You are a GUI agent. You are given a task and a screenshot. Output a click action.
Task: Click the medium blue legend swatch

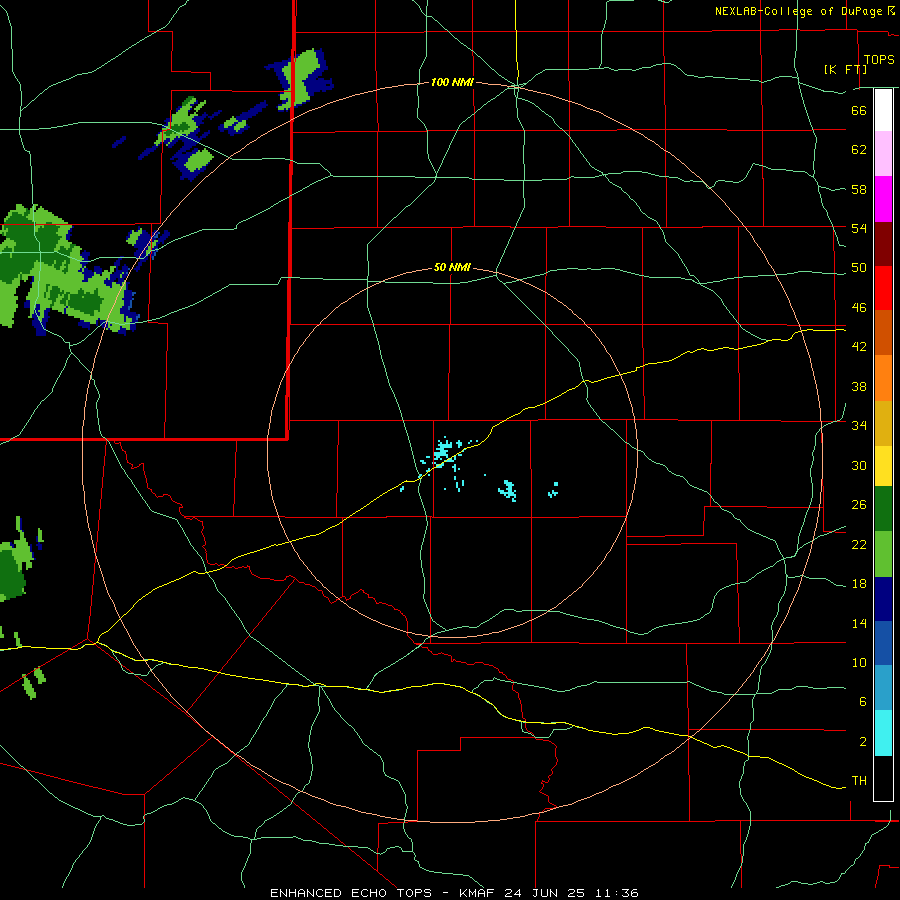point(883,643)
